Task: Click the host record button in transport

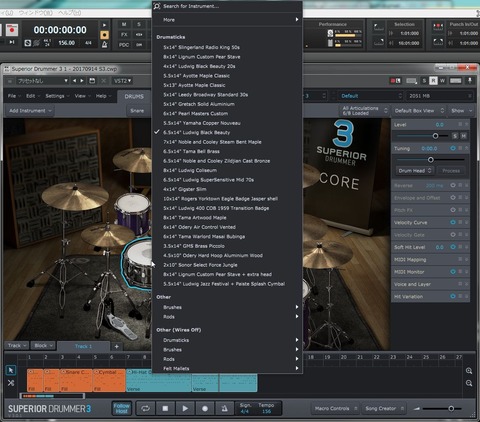Action: pyautogui.click(x=12, y=30)
